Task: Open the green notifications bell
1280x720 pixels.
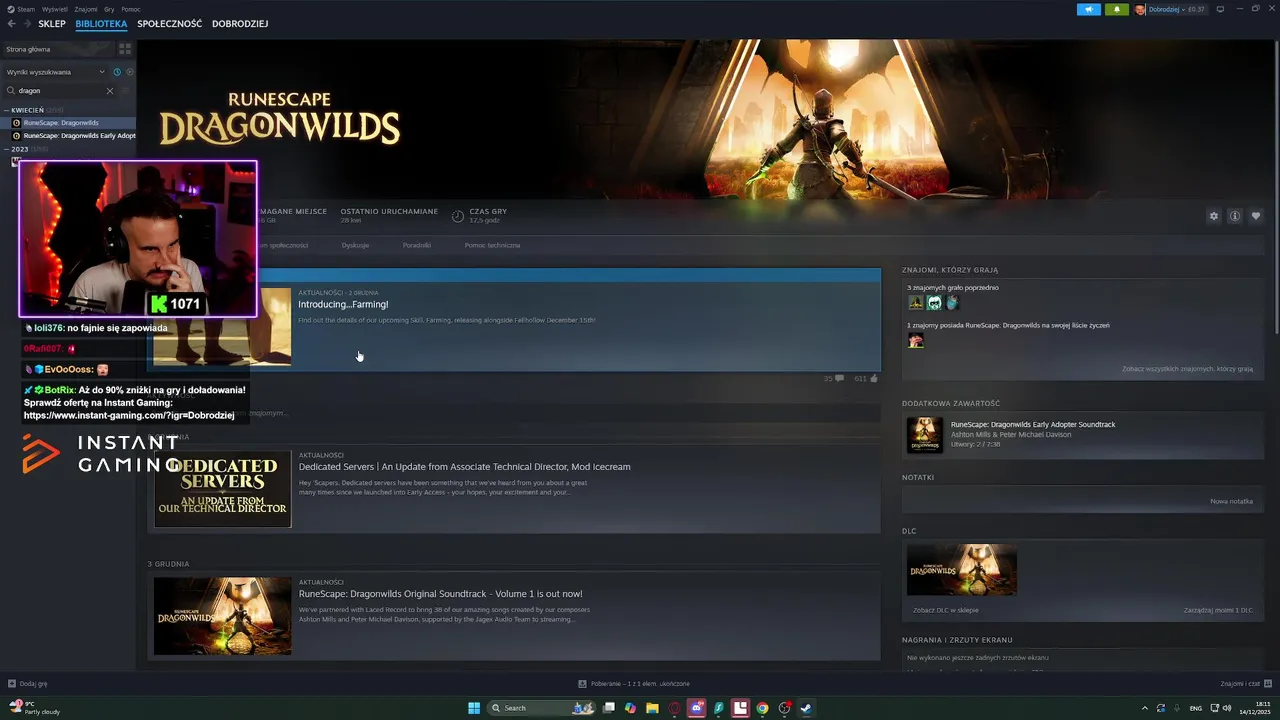Action: click(x=1117, y=9)
